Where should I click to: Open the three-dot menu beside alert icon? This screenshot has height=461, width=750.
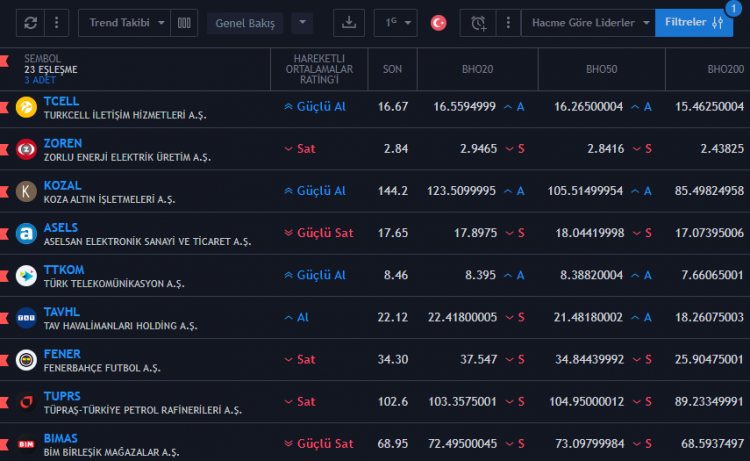coord(508,23)
